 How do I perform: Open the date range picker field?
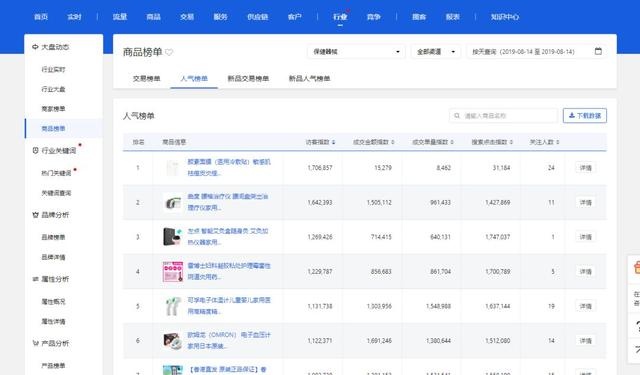[x=536, y=52]
